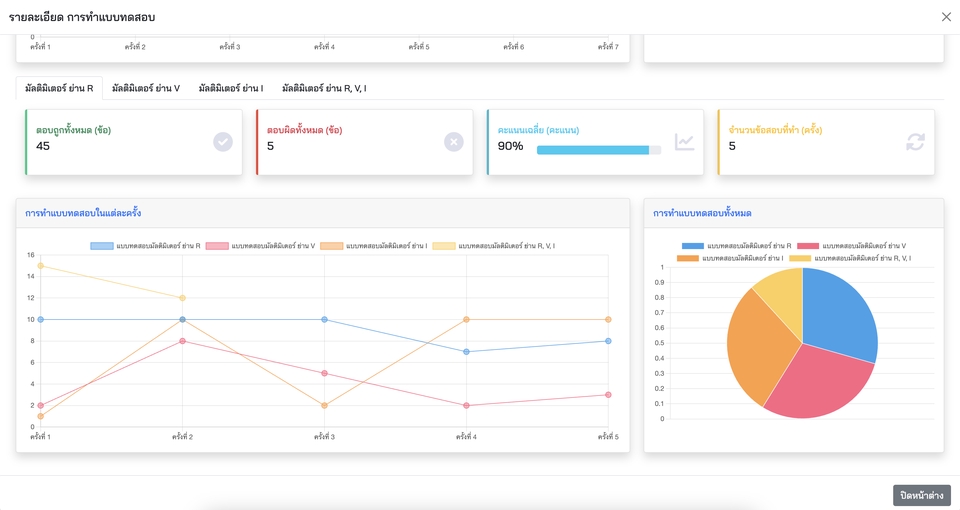Viewport: 960px width, 510px height.
Task: Toggle ย่าน R series in line chart legend
Action: [146, 246]
